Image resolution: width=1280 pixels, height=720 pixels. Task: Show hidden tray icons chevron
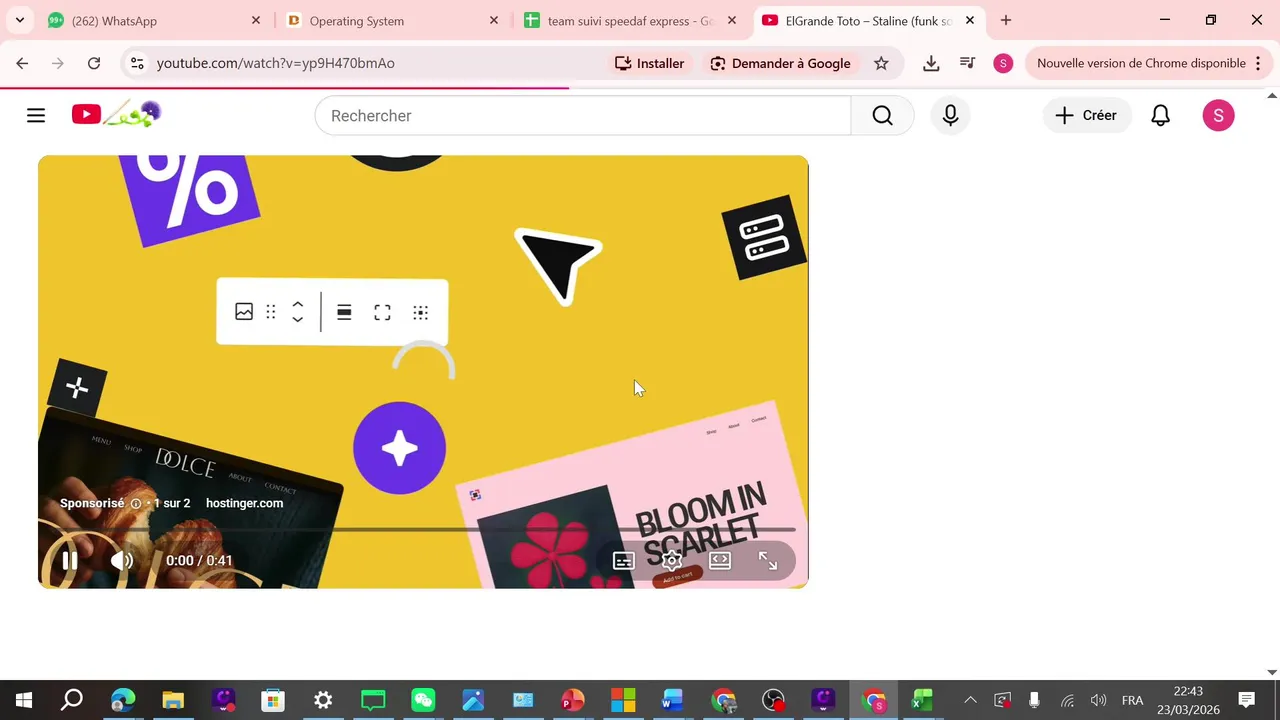pyautogui.click(x=970, y=700)
